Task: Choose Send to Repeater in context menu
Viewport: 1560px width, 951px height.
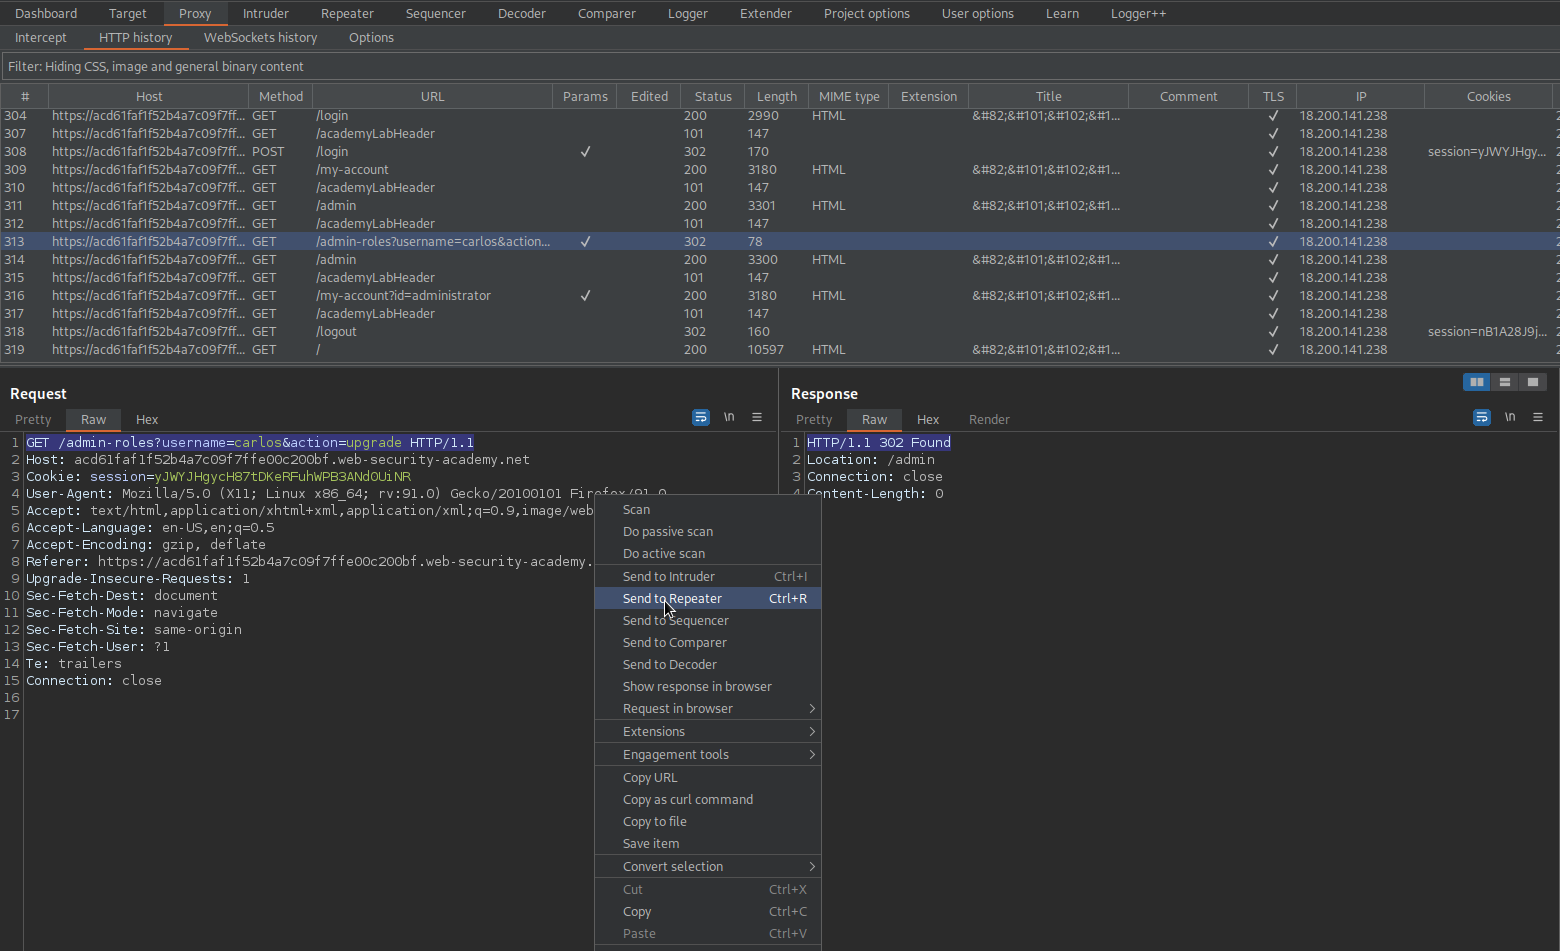Action: tap(708, 599)
